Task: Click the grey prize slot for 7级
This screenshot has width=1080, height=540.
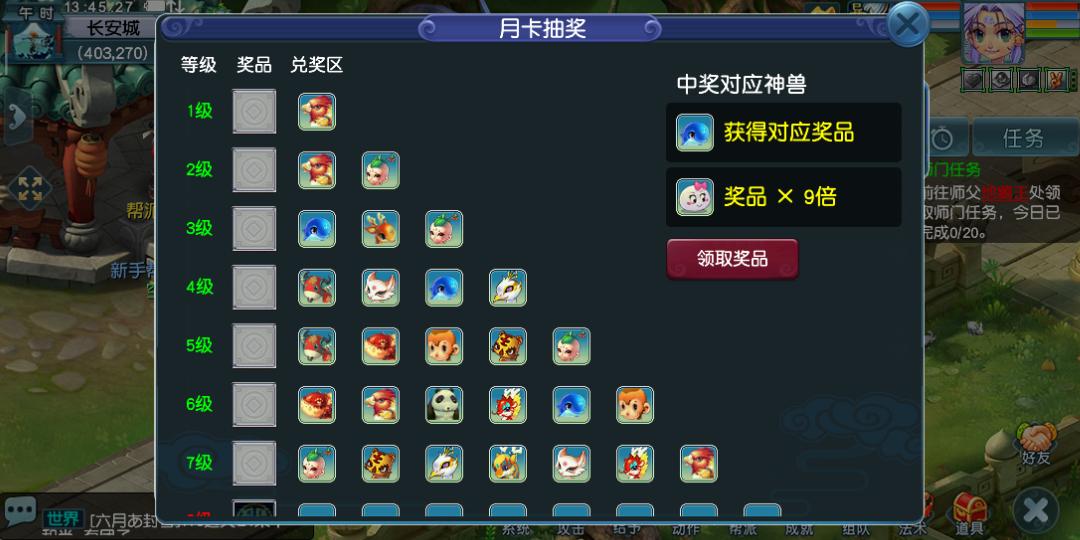Action: pos(254,463)
